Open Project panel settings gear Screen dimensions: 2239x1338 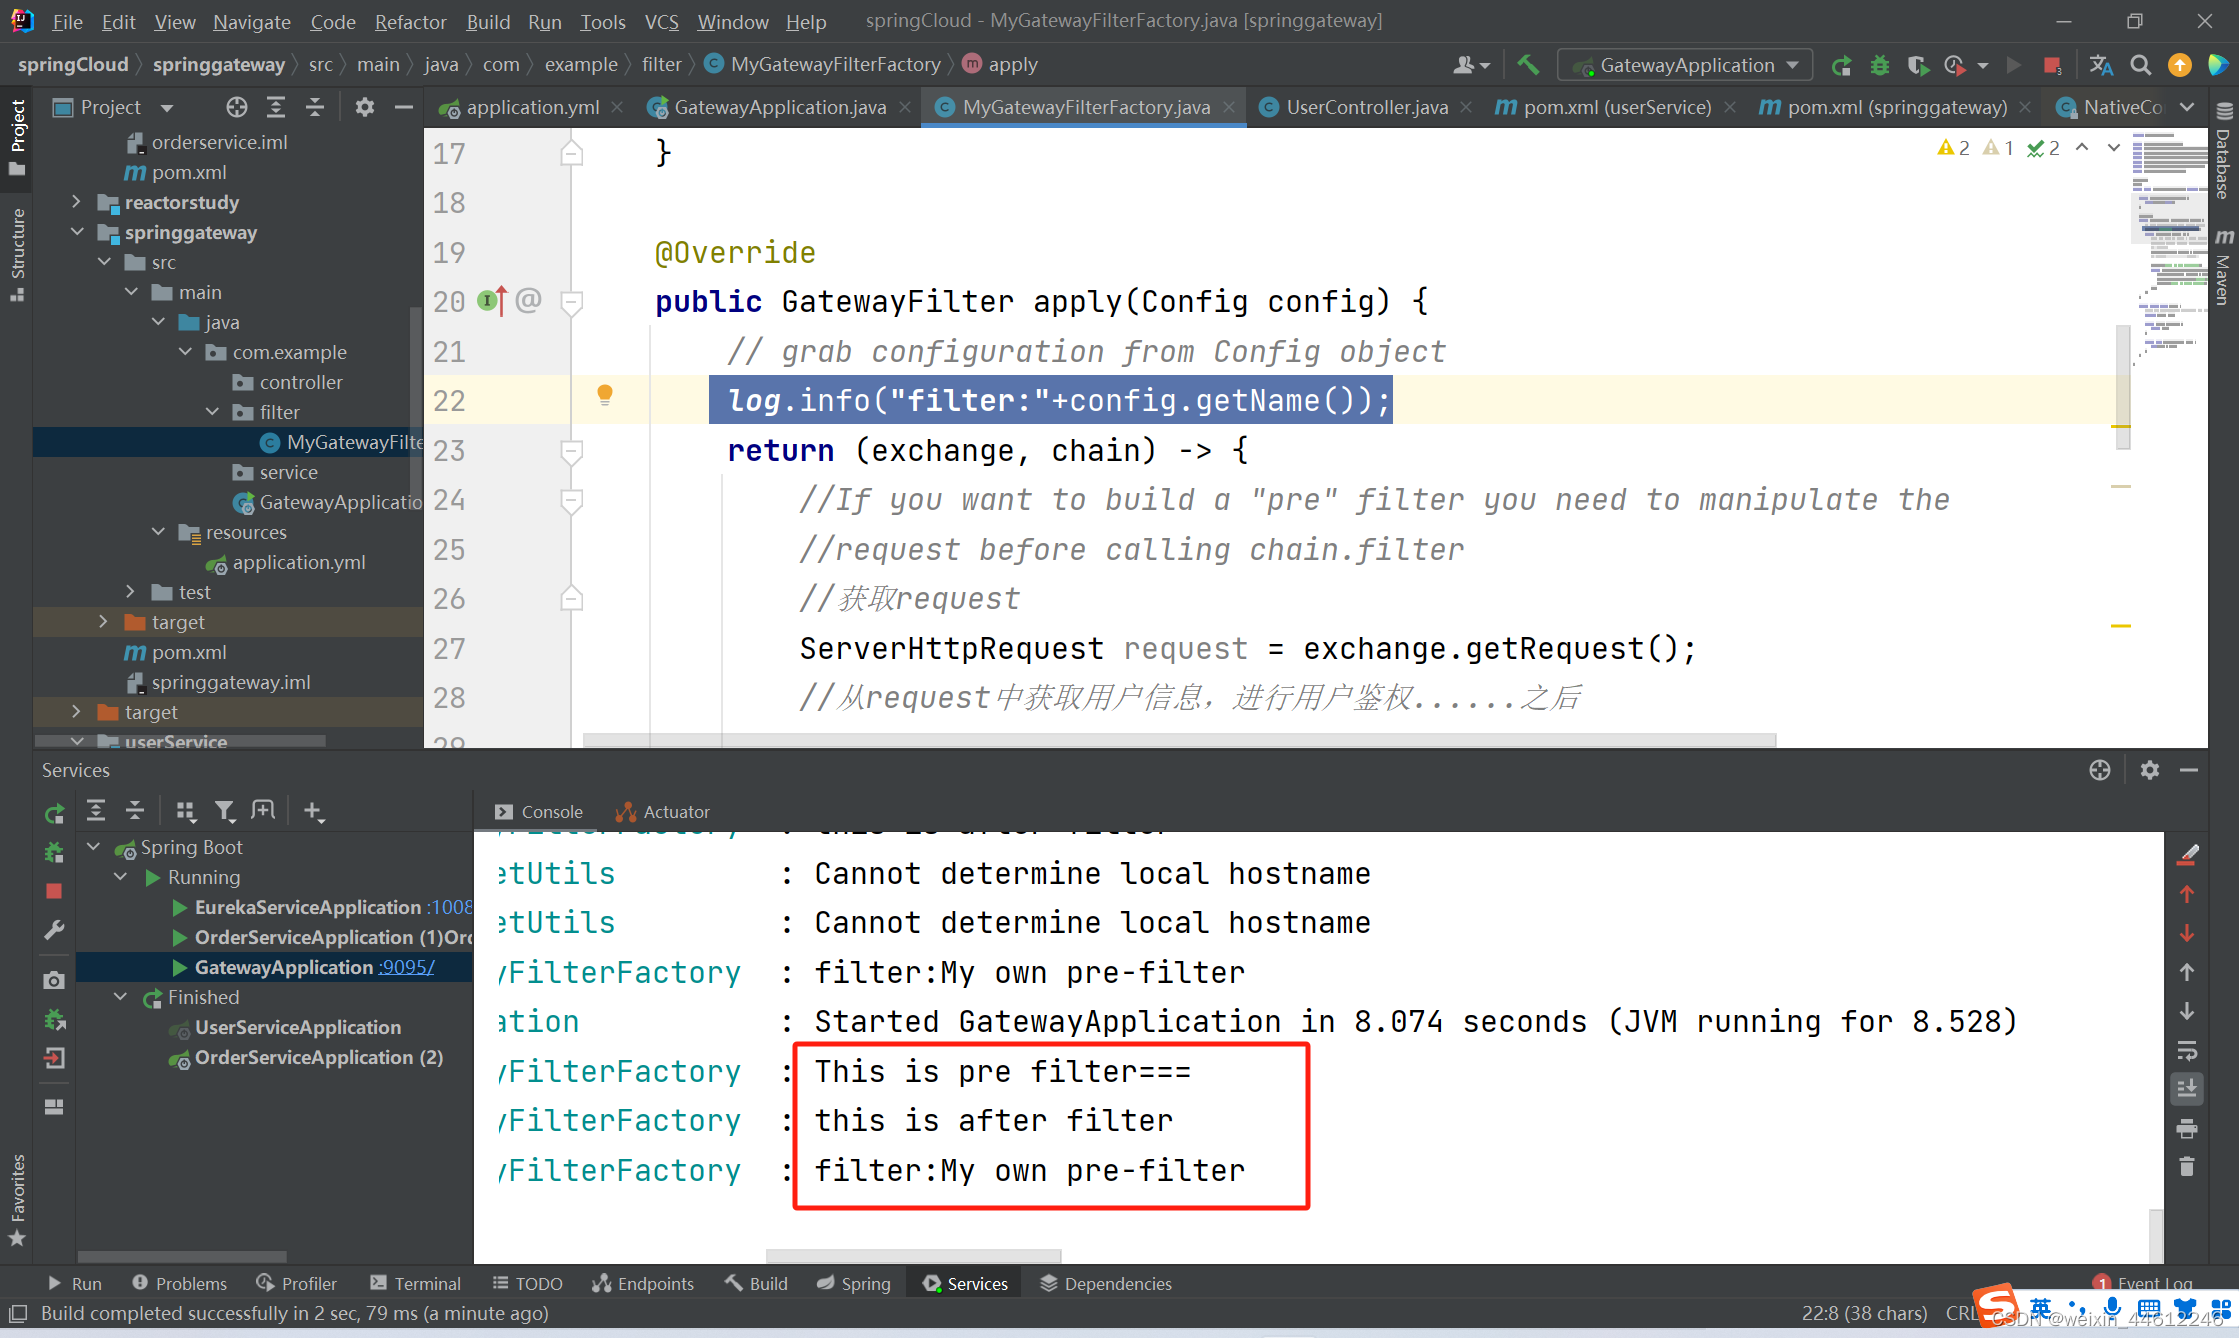365,107
